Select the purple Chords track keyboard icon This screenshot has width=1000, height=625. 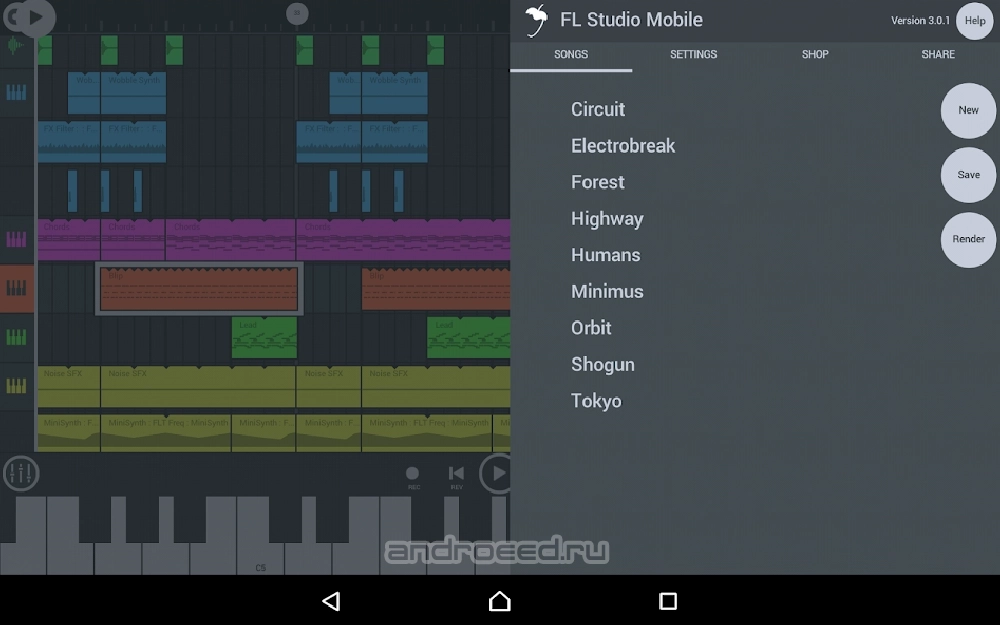pyautogui.click(x=17, y=240)
